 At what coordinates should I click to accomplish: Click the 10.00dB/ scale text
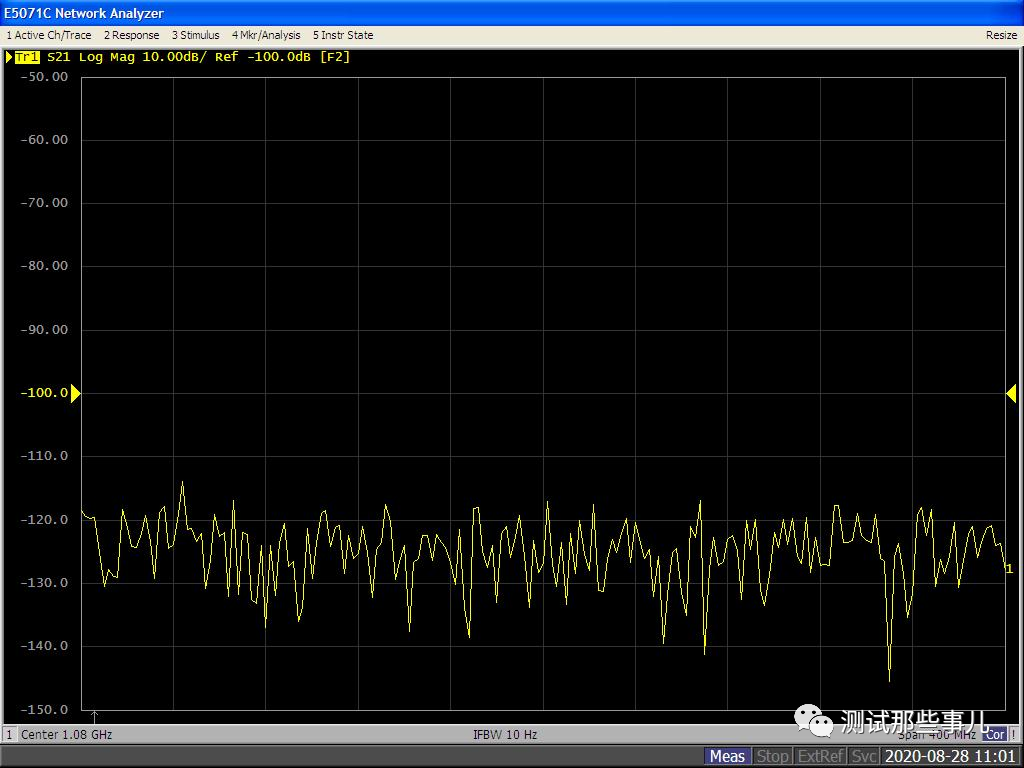[x=174, y=57]
